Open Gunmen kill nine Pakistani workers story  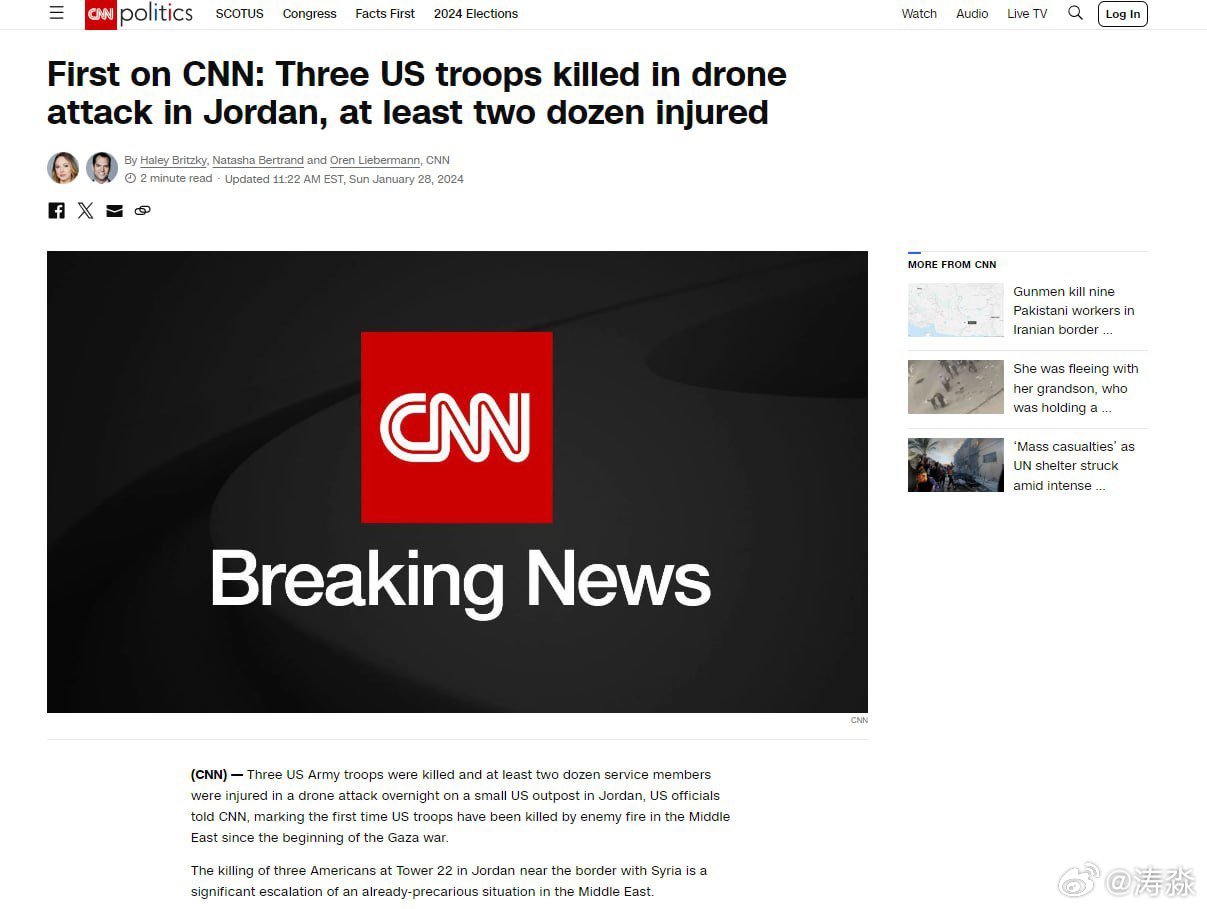(1074, 310)
